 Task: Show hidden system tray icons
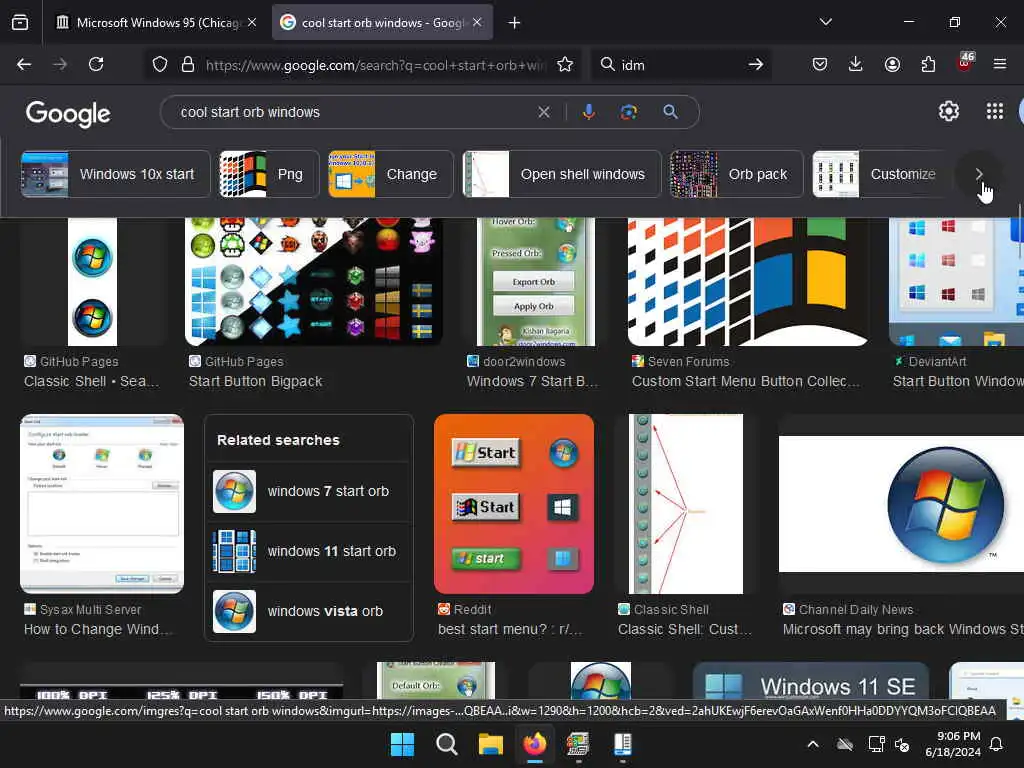pyautogui.click(x=813, y=744)
